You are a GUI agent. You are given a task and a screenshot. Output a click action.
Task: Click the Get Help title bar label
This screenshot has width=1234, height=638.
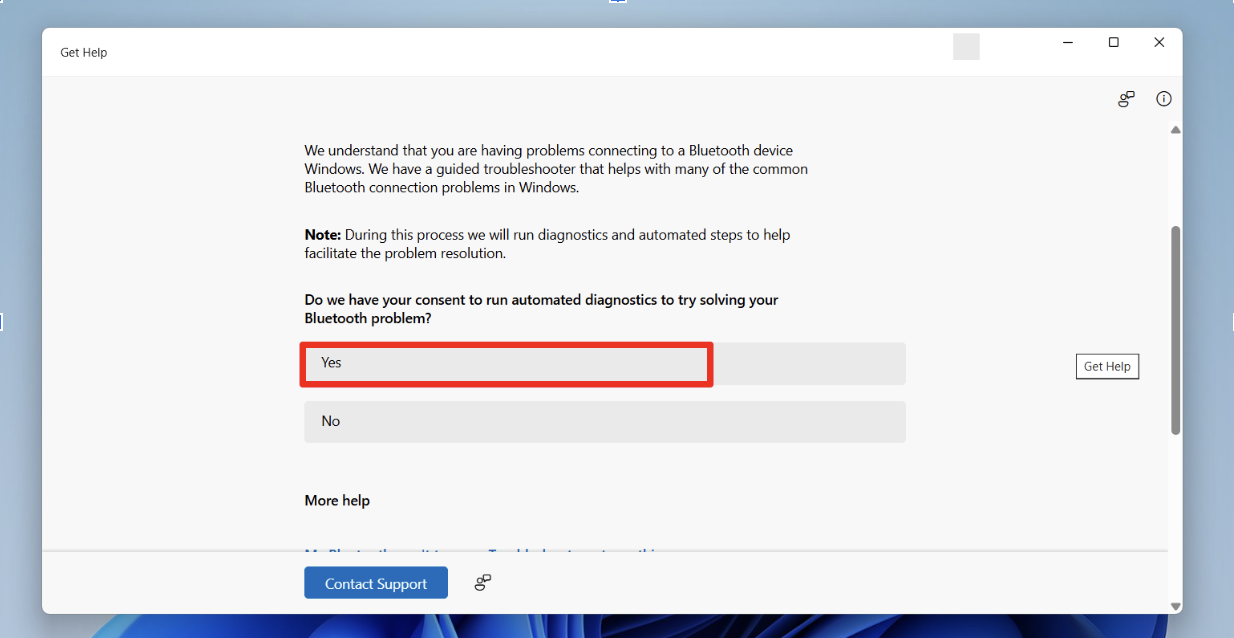coord(83,52)
